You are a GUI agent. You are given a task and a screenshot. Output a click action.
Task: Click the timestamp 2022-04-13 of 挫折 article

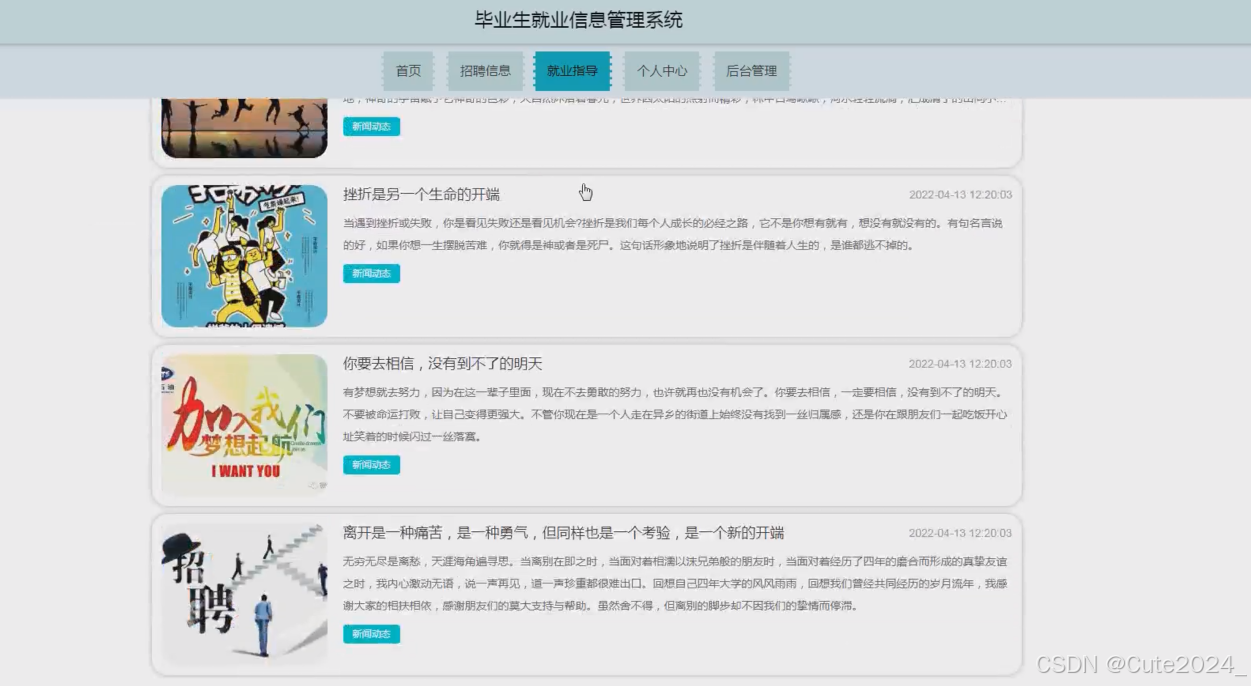tap(961, 196)
